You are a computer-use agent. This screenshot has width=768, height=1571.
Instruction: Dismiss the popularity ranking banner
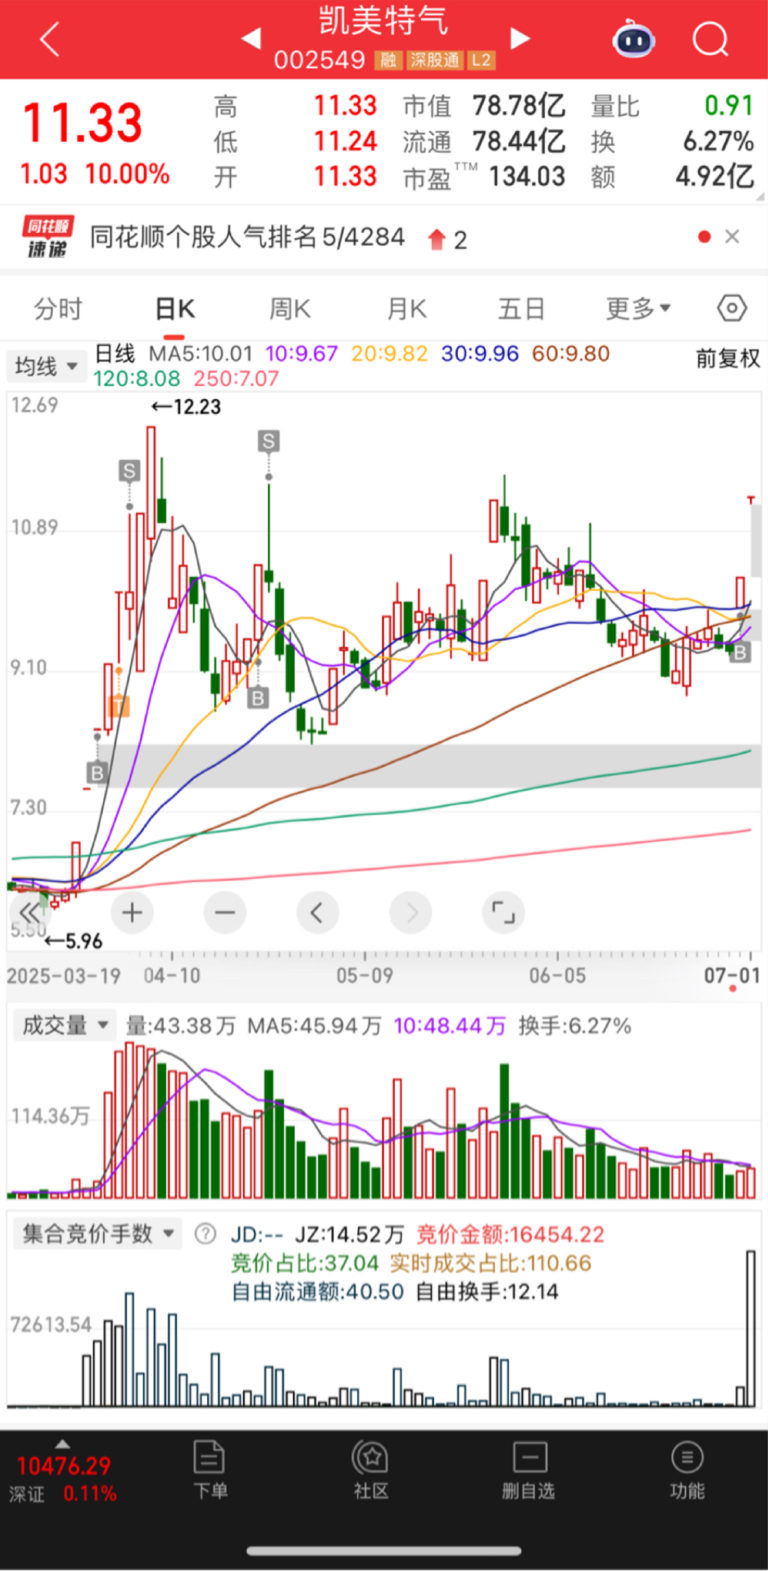(x=732, y=237)
